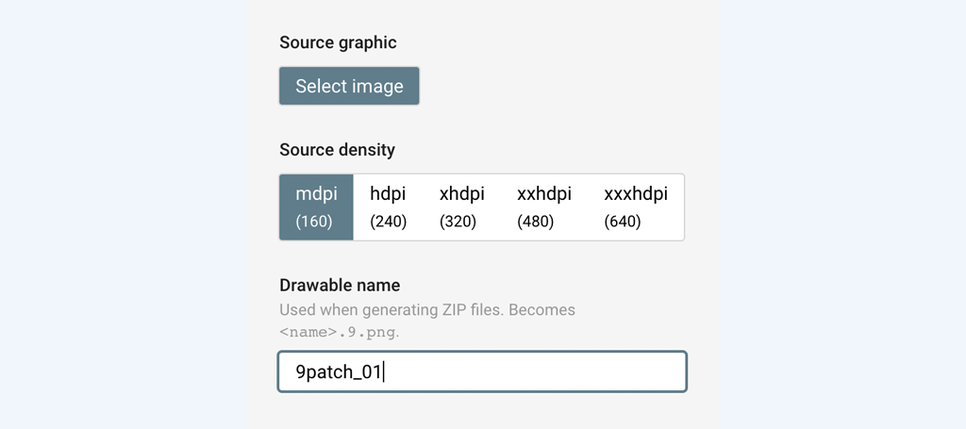Click the Source graphic heading
The image size is (966, 429).
click(338, 42)
